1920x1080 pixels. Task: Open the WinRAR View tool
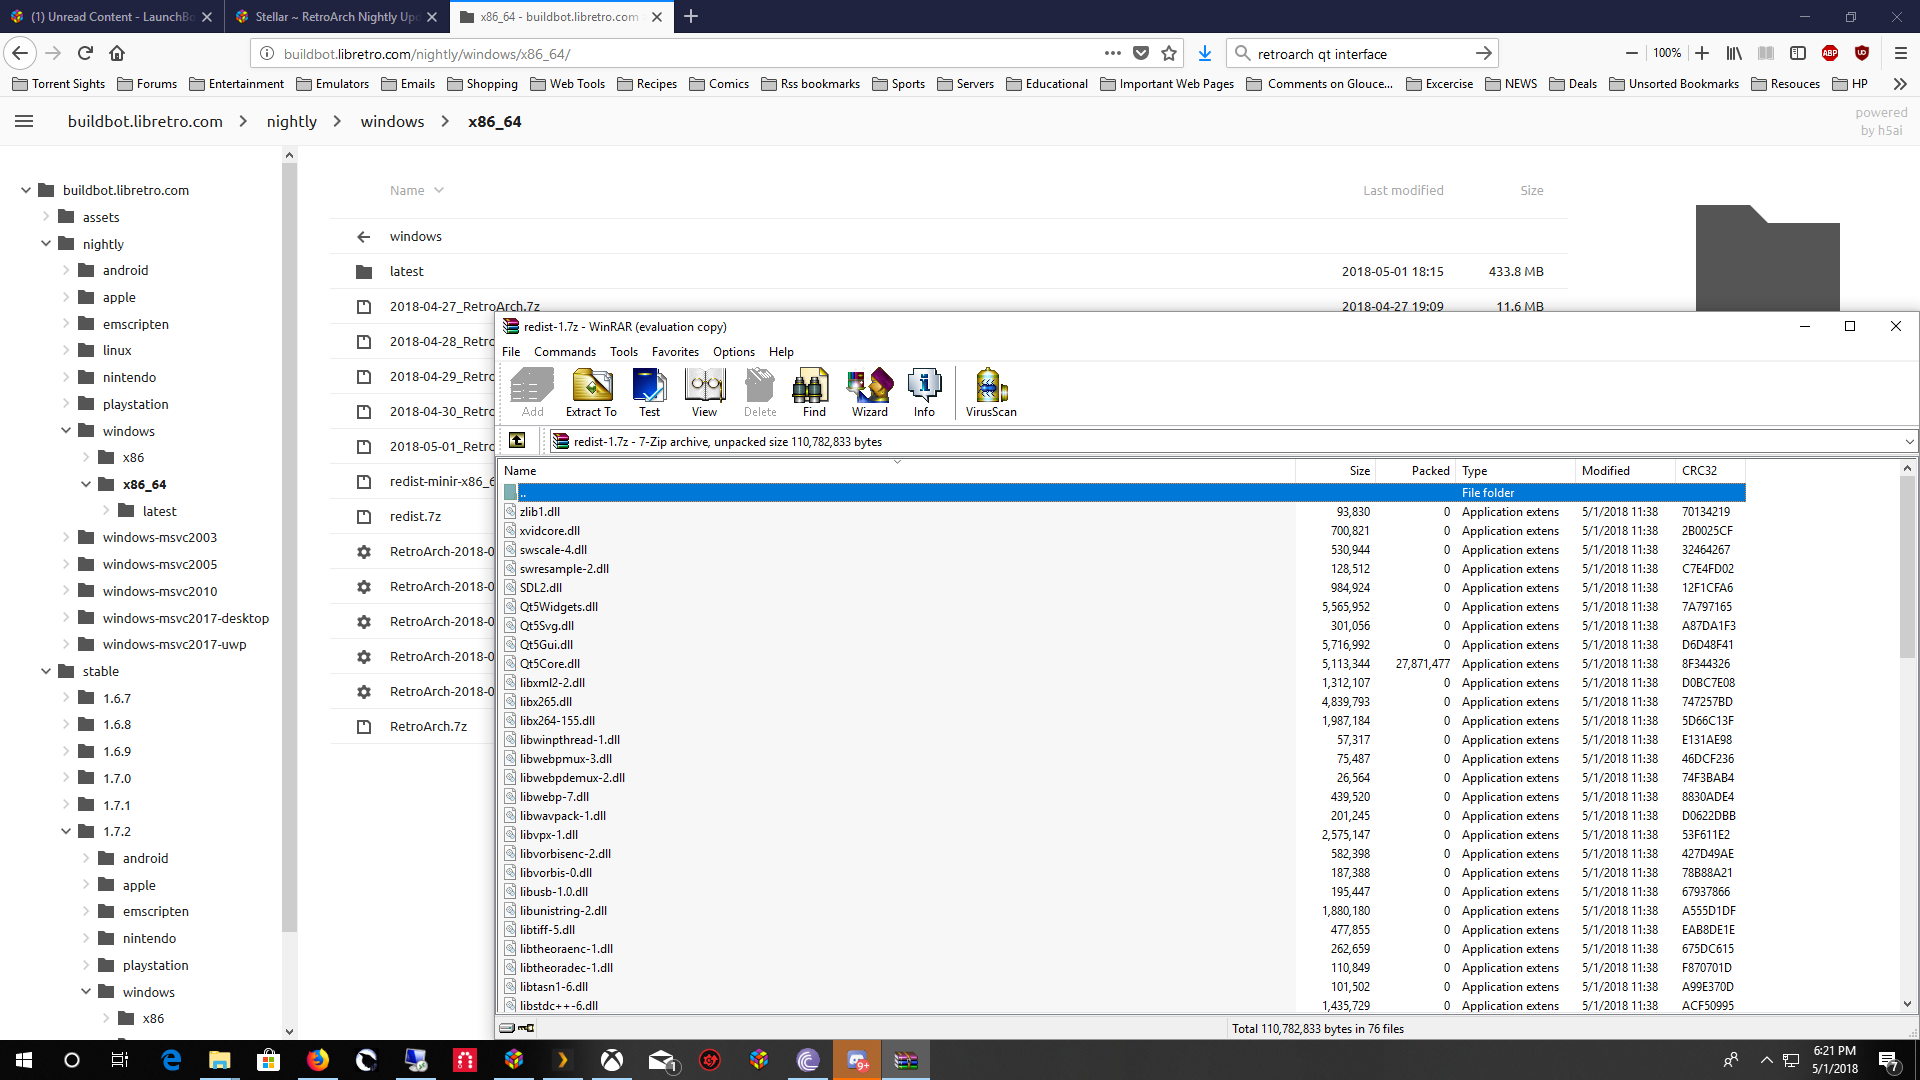point(704,392)
